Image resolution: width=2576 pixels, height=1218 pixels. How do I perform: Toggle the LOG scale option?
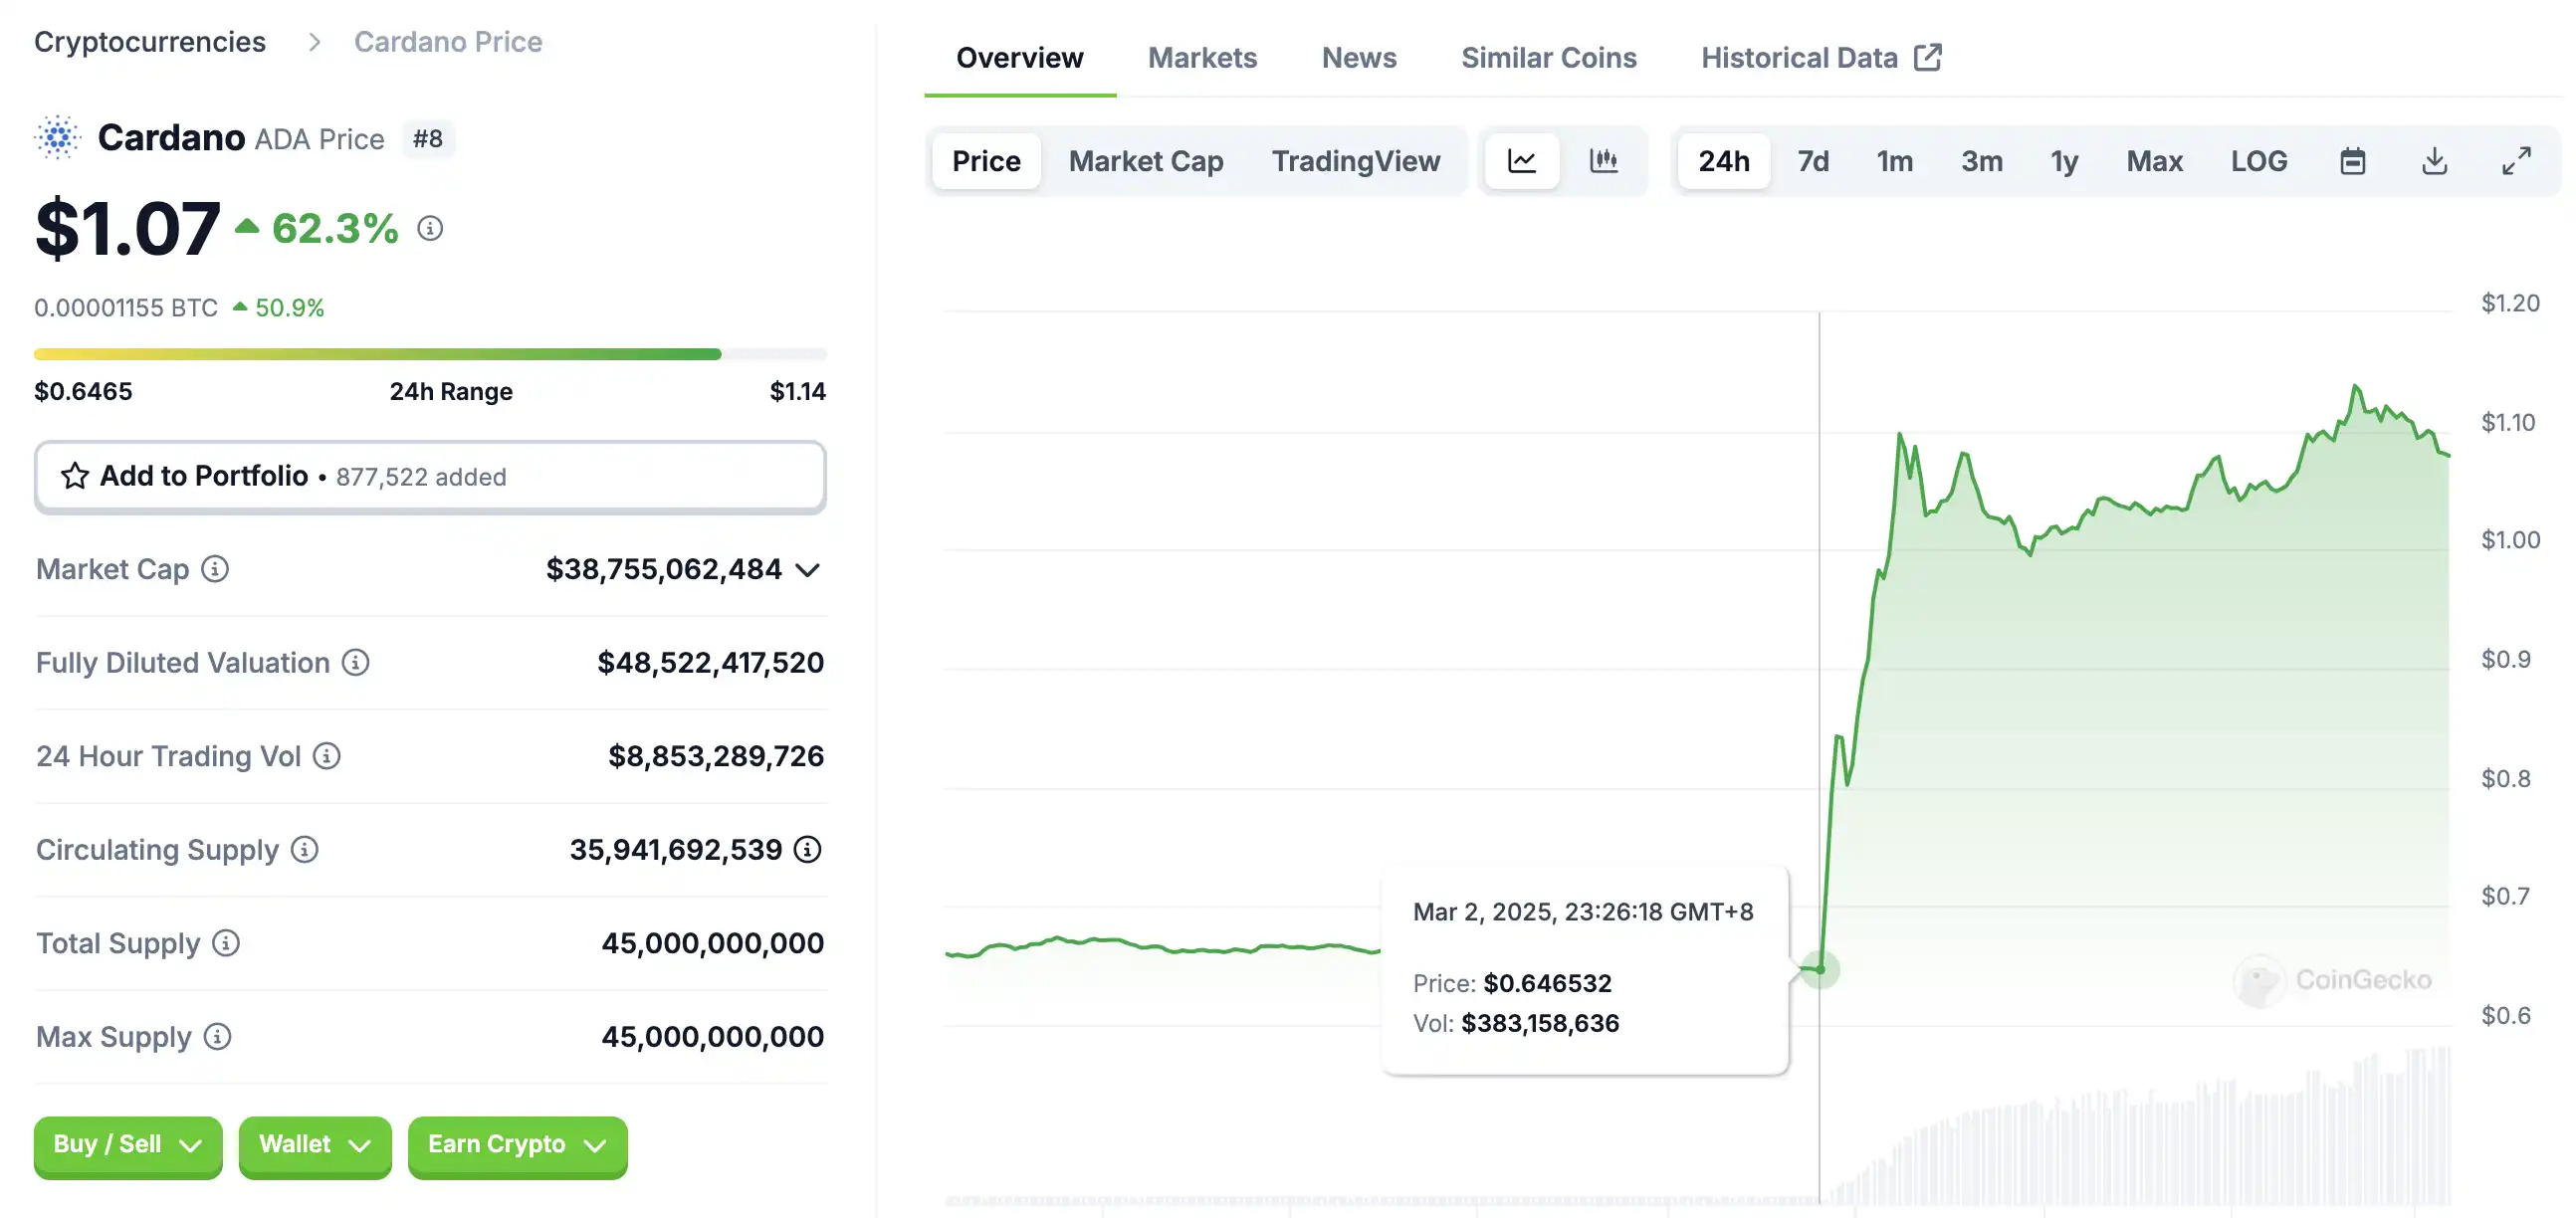click(x=2258, y=161)
